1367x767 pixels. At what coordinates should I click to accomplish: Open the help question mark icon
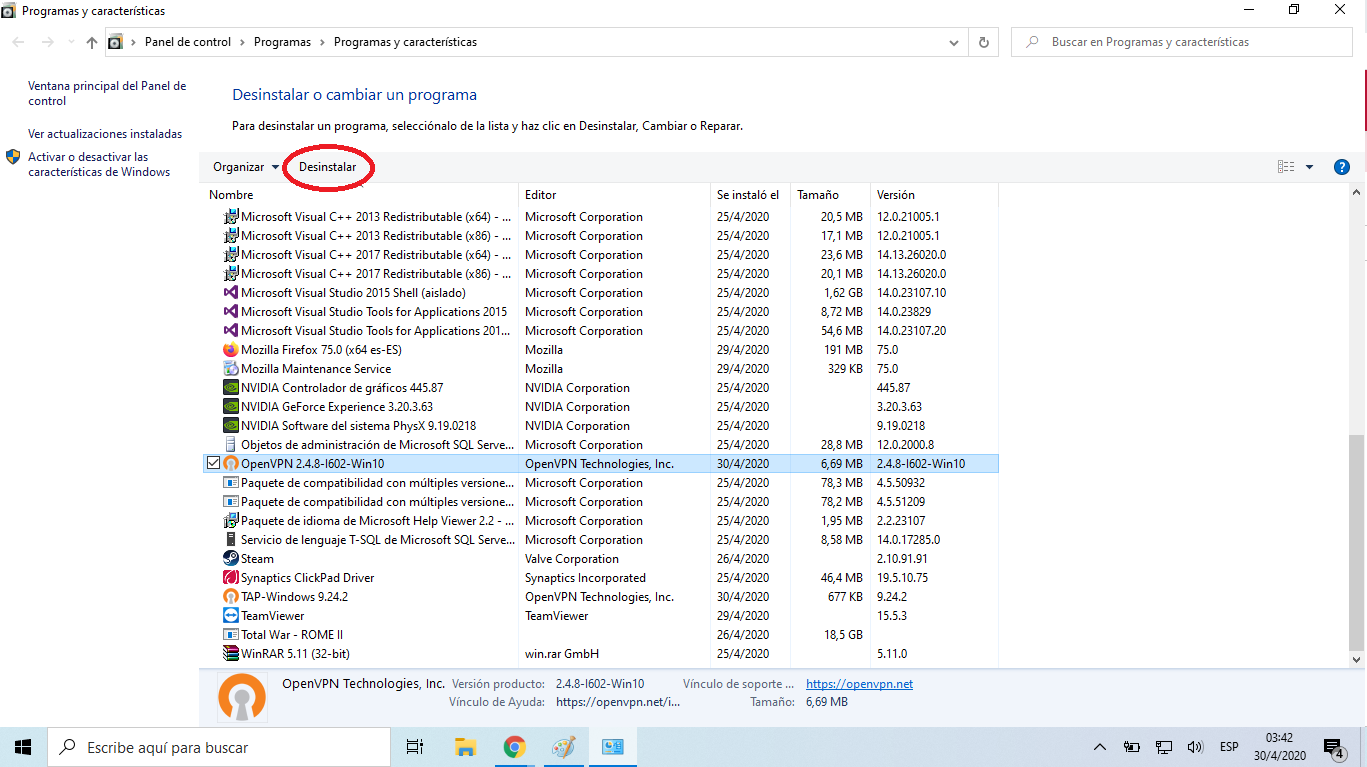point(1342,167)
